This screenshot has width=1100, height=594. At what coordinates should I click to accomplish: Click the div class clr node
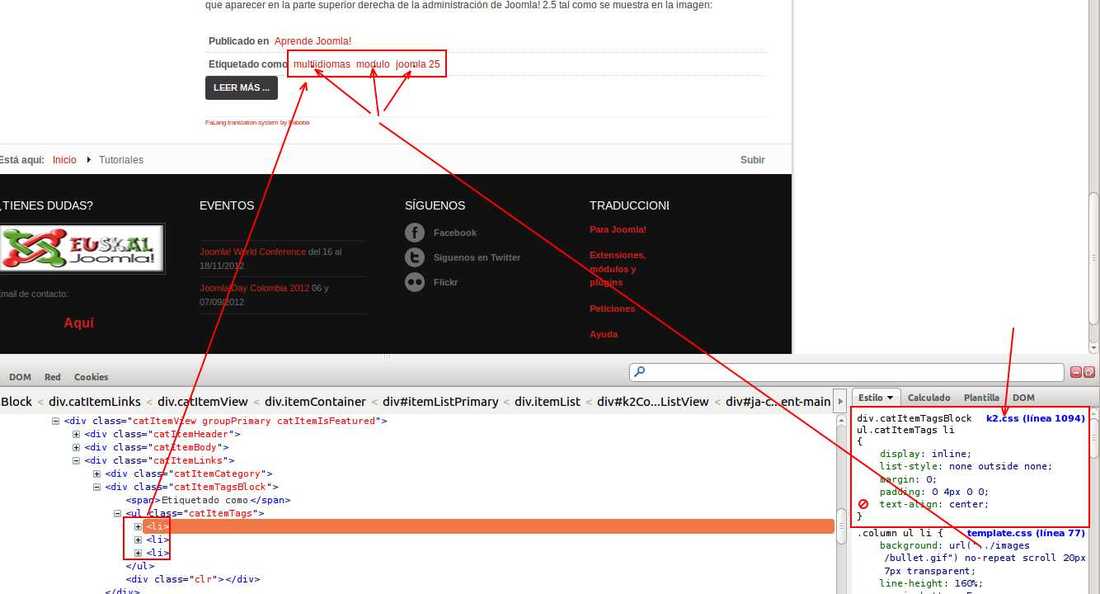tap(193, 579)
